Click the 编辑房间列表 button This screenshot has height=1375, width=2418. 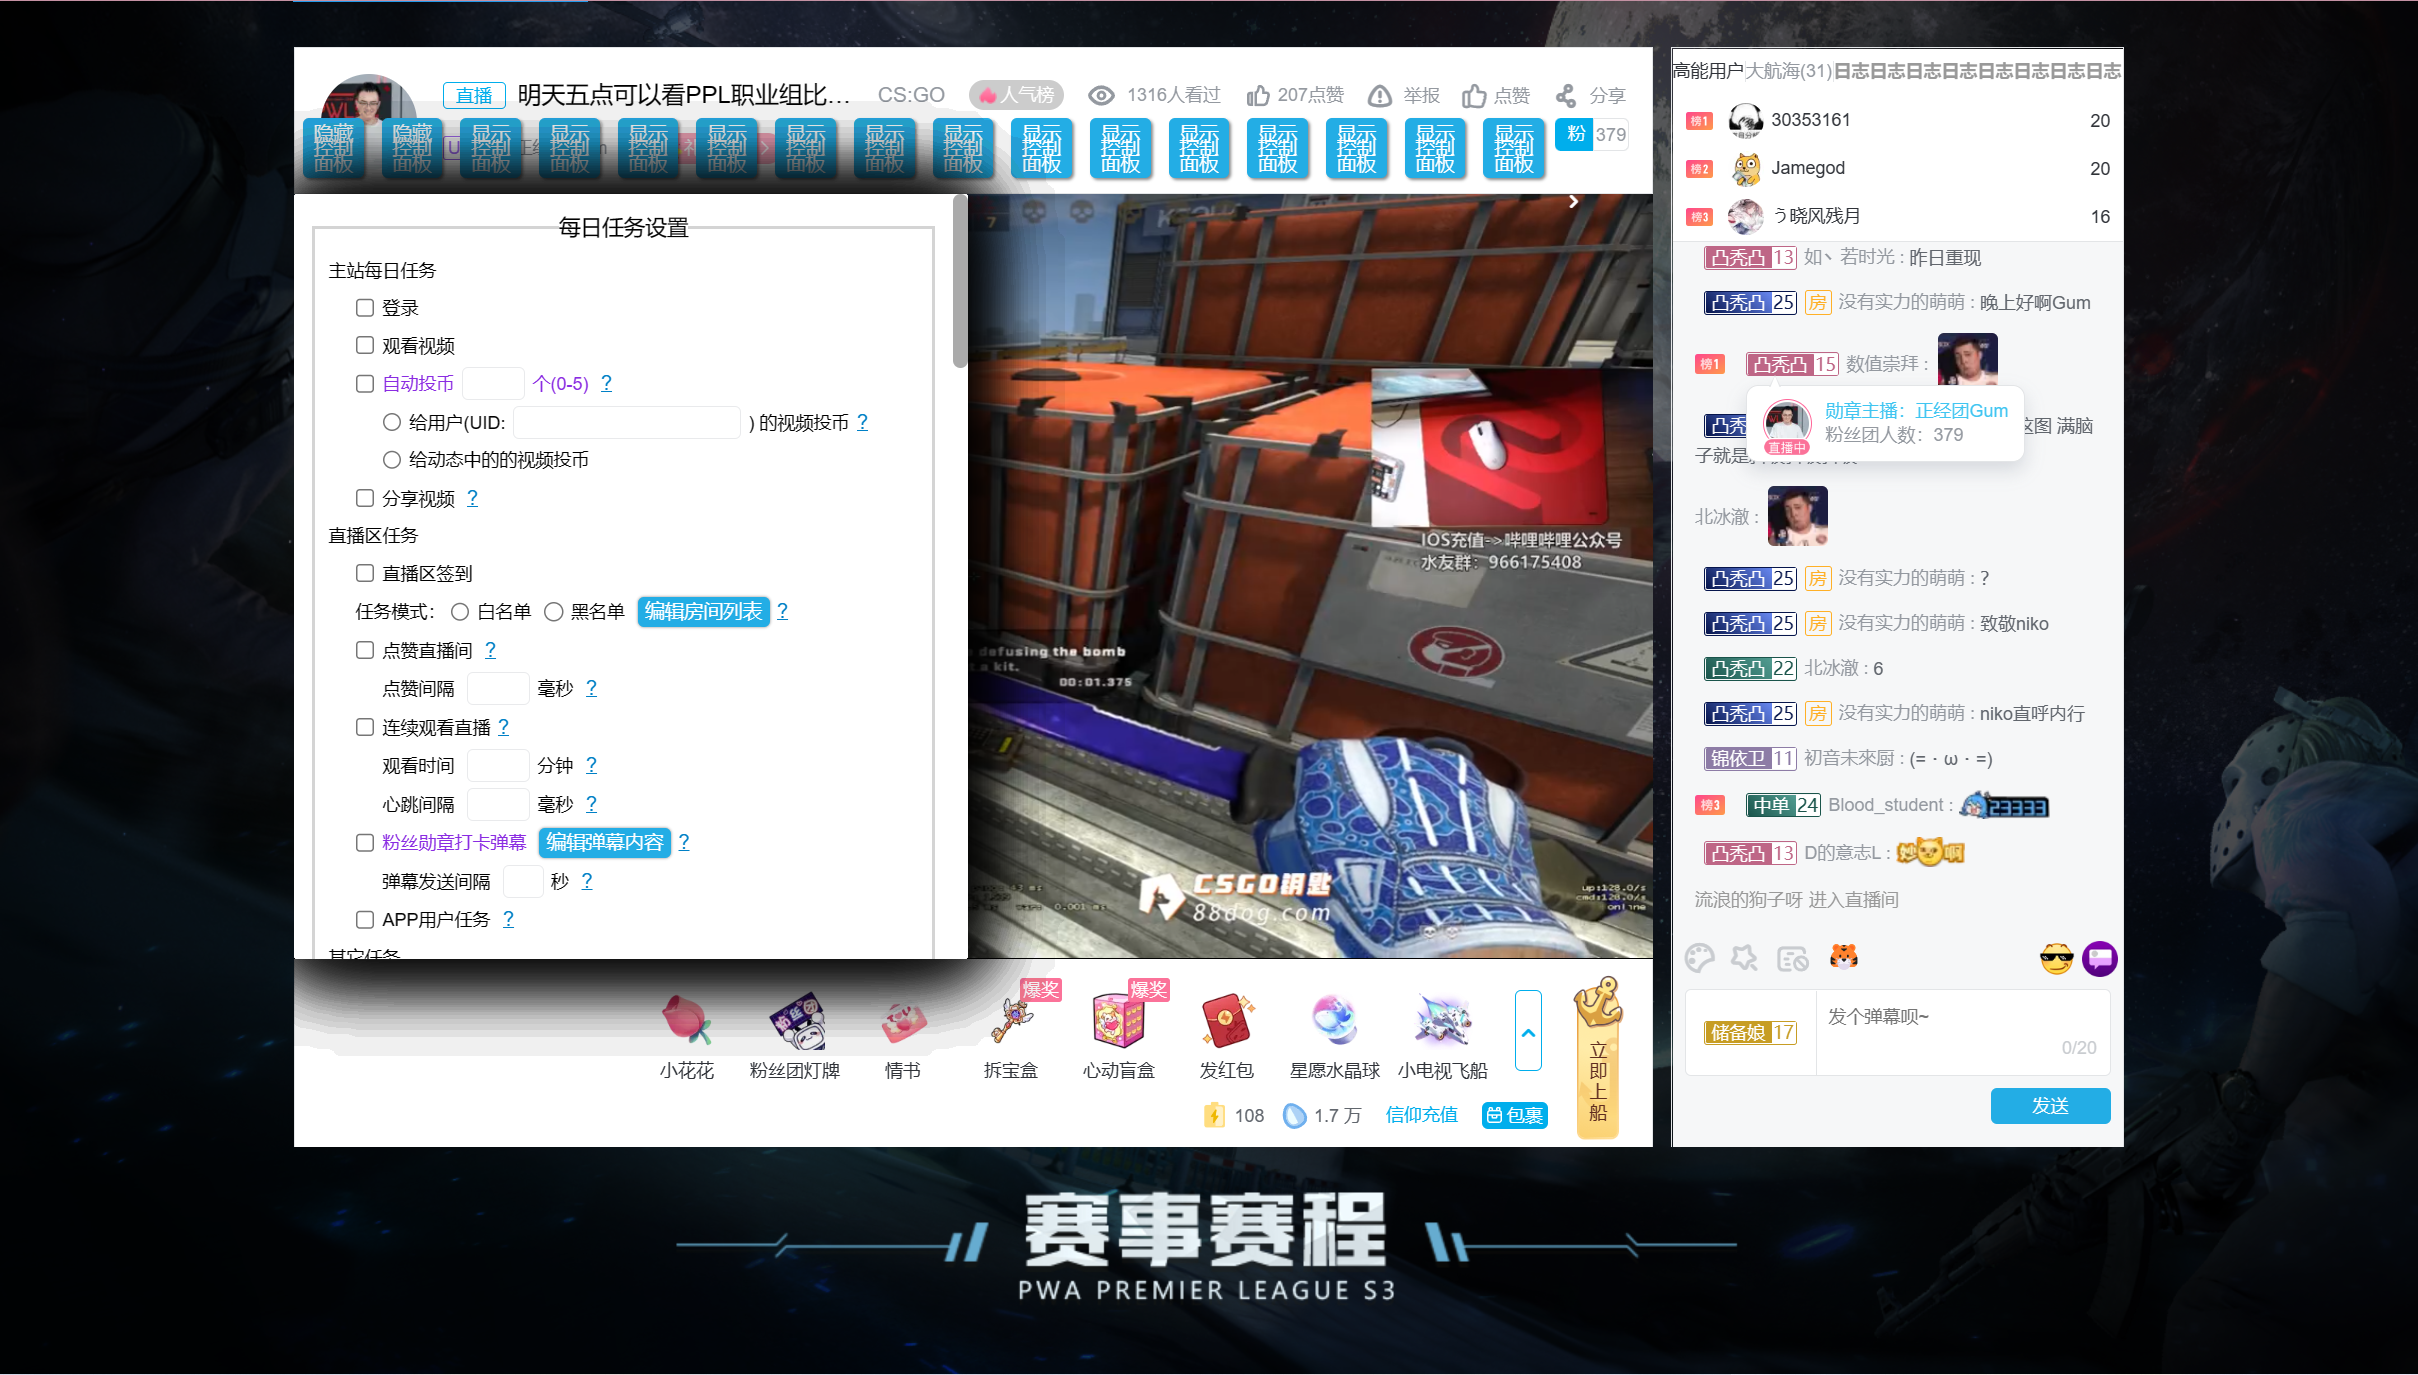703,611
